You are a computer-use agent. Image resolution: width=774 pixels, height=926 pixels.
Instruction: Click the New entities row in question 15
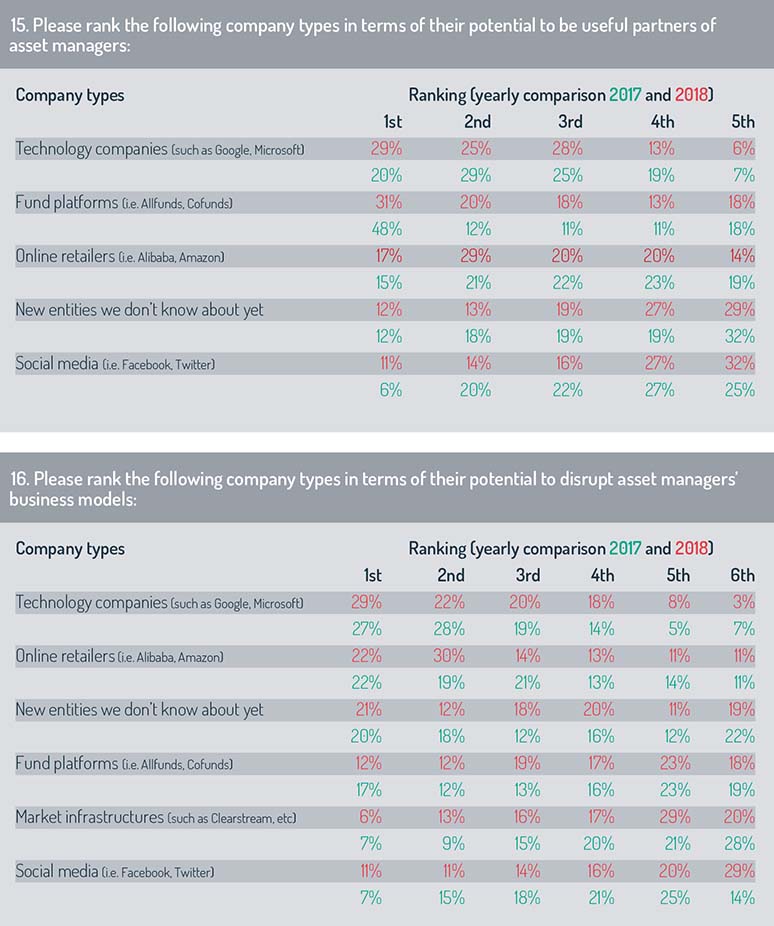[x=385, y=310]
